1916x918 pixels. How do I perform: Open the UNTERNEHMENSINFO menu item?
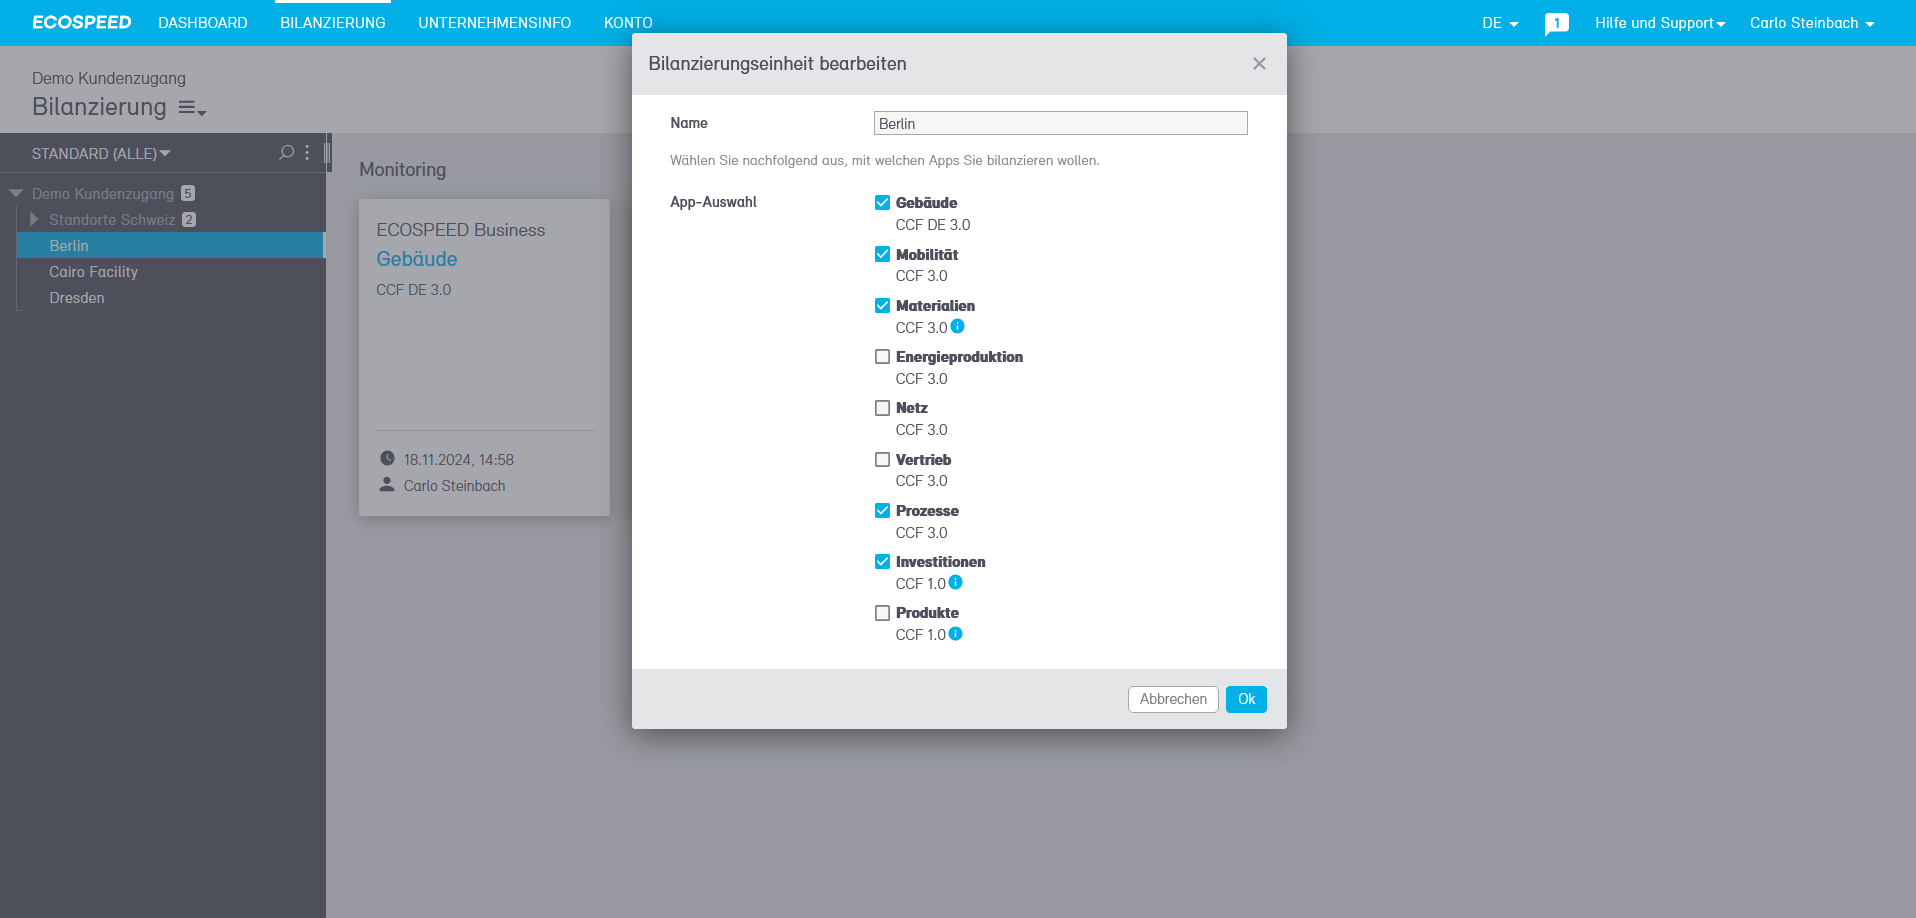[x=494, y=22]
